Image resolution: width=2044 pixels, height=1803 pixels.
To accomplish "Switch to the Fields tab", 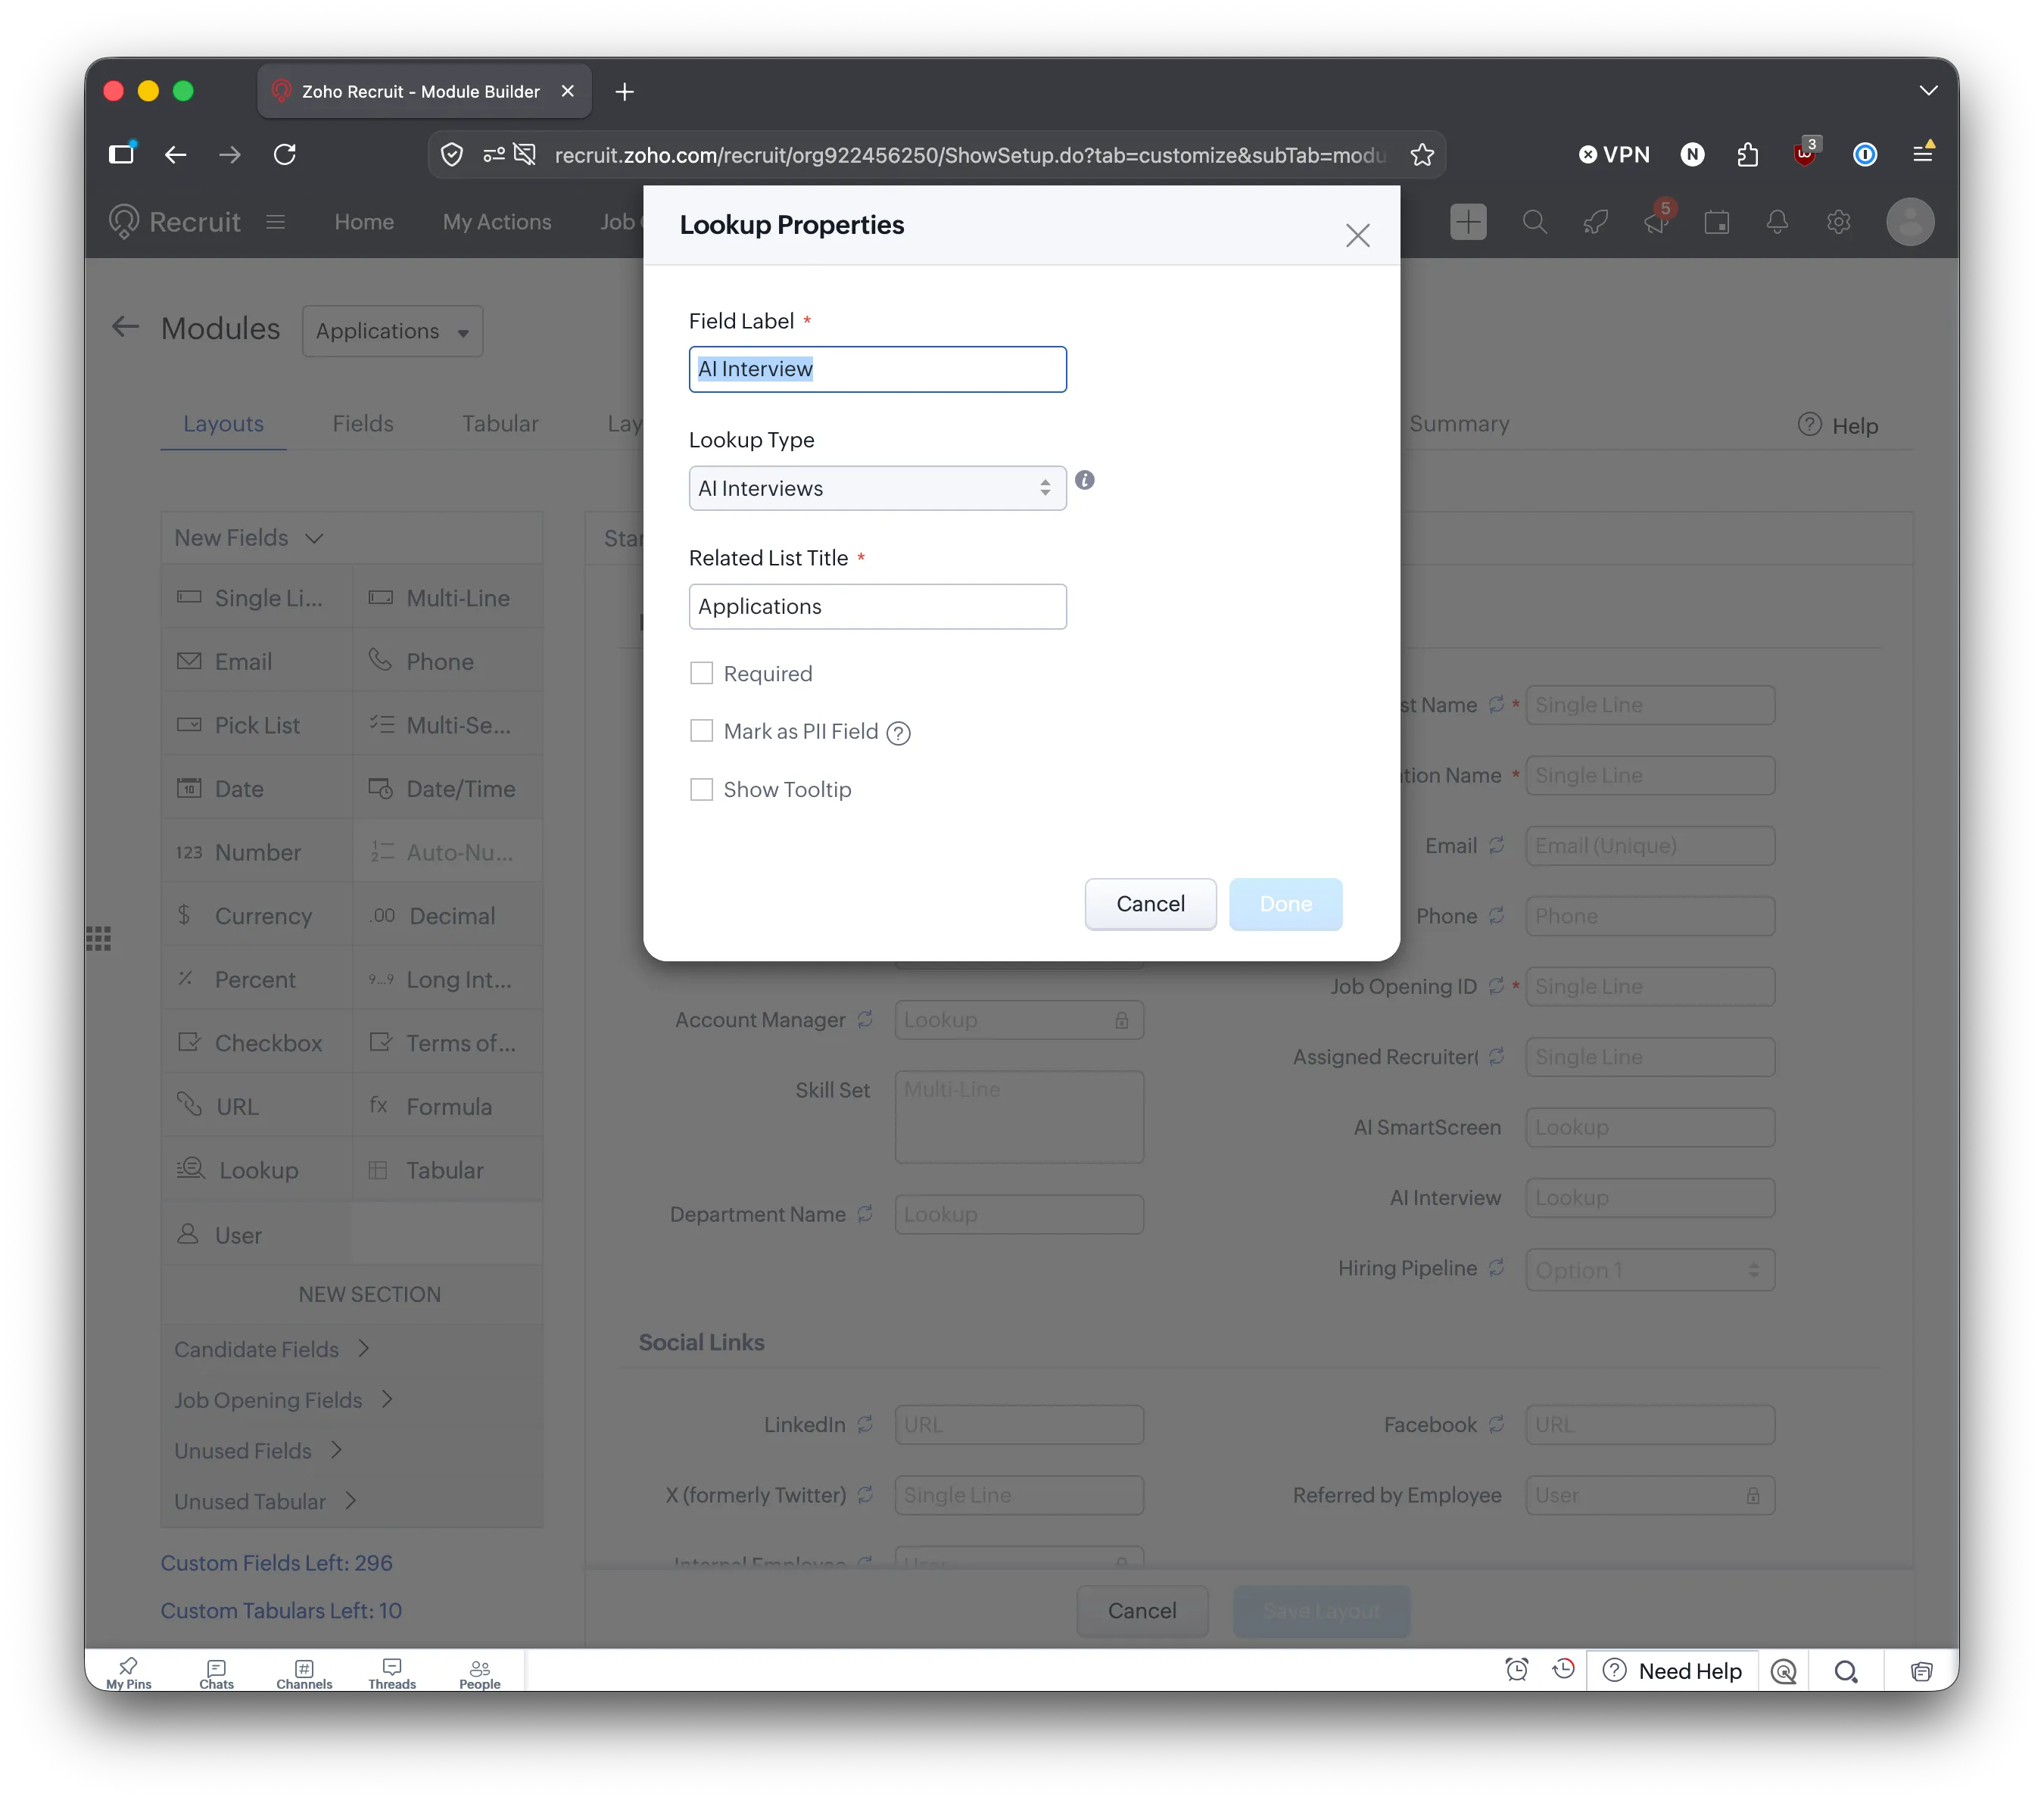I will point(363,423).
